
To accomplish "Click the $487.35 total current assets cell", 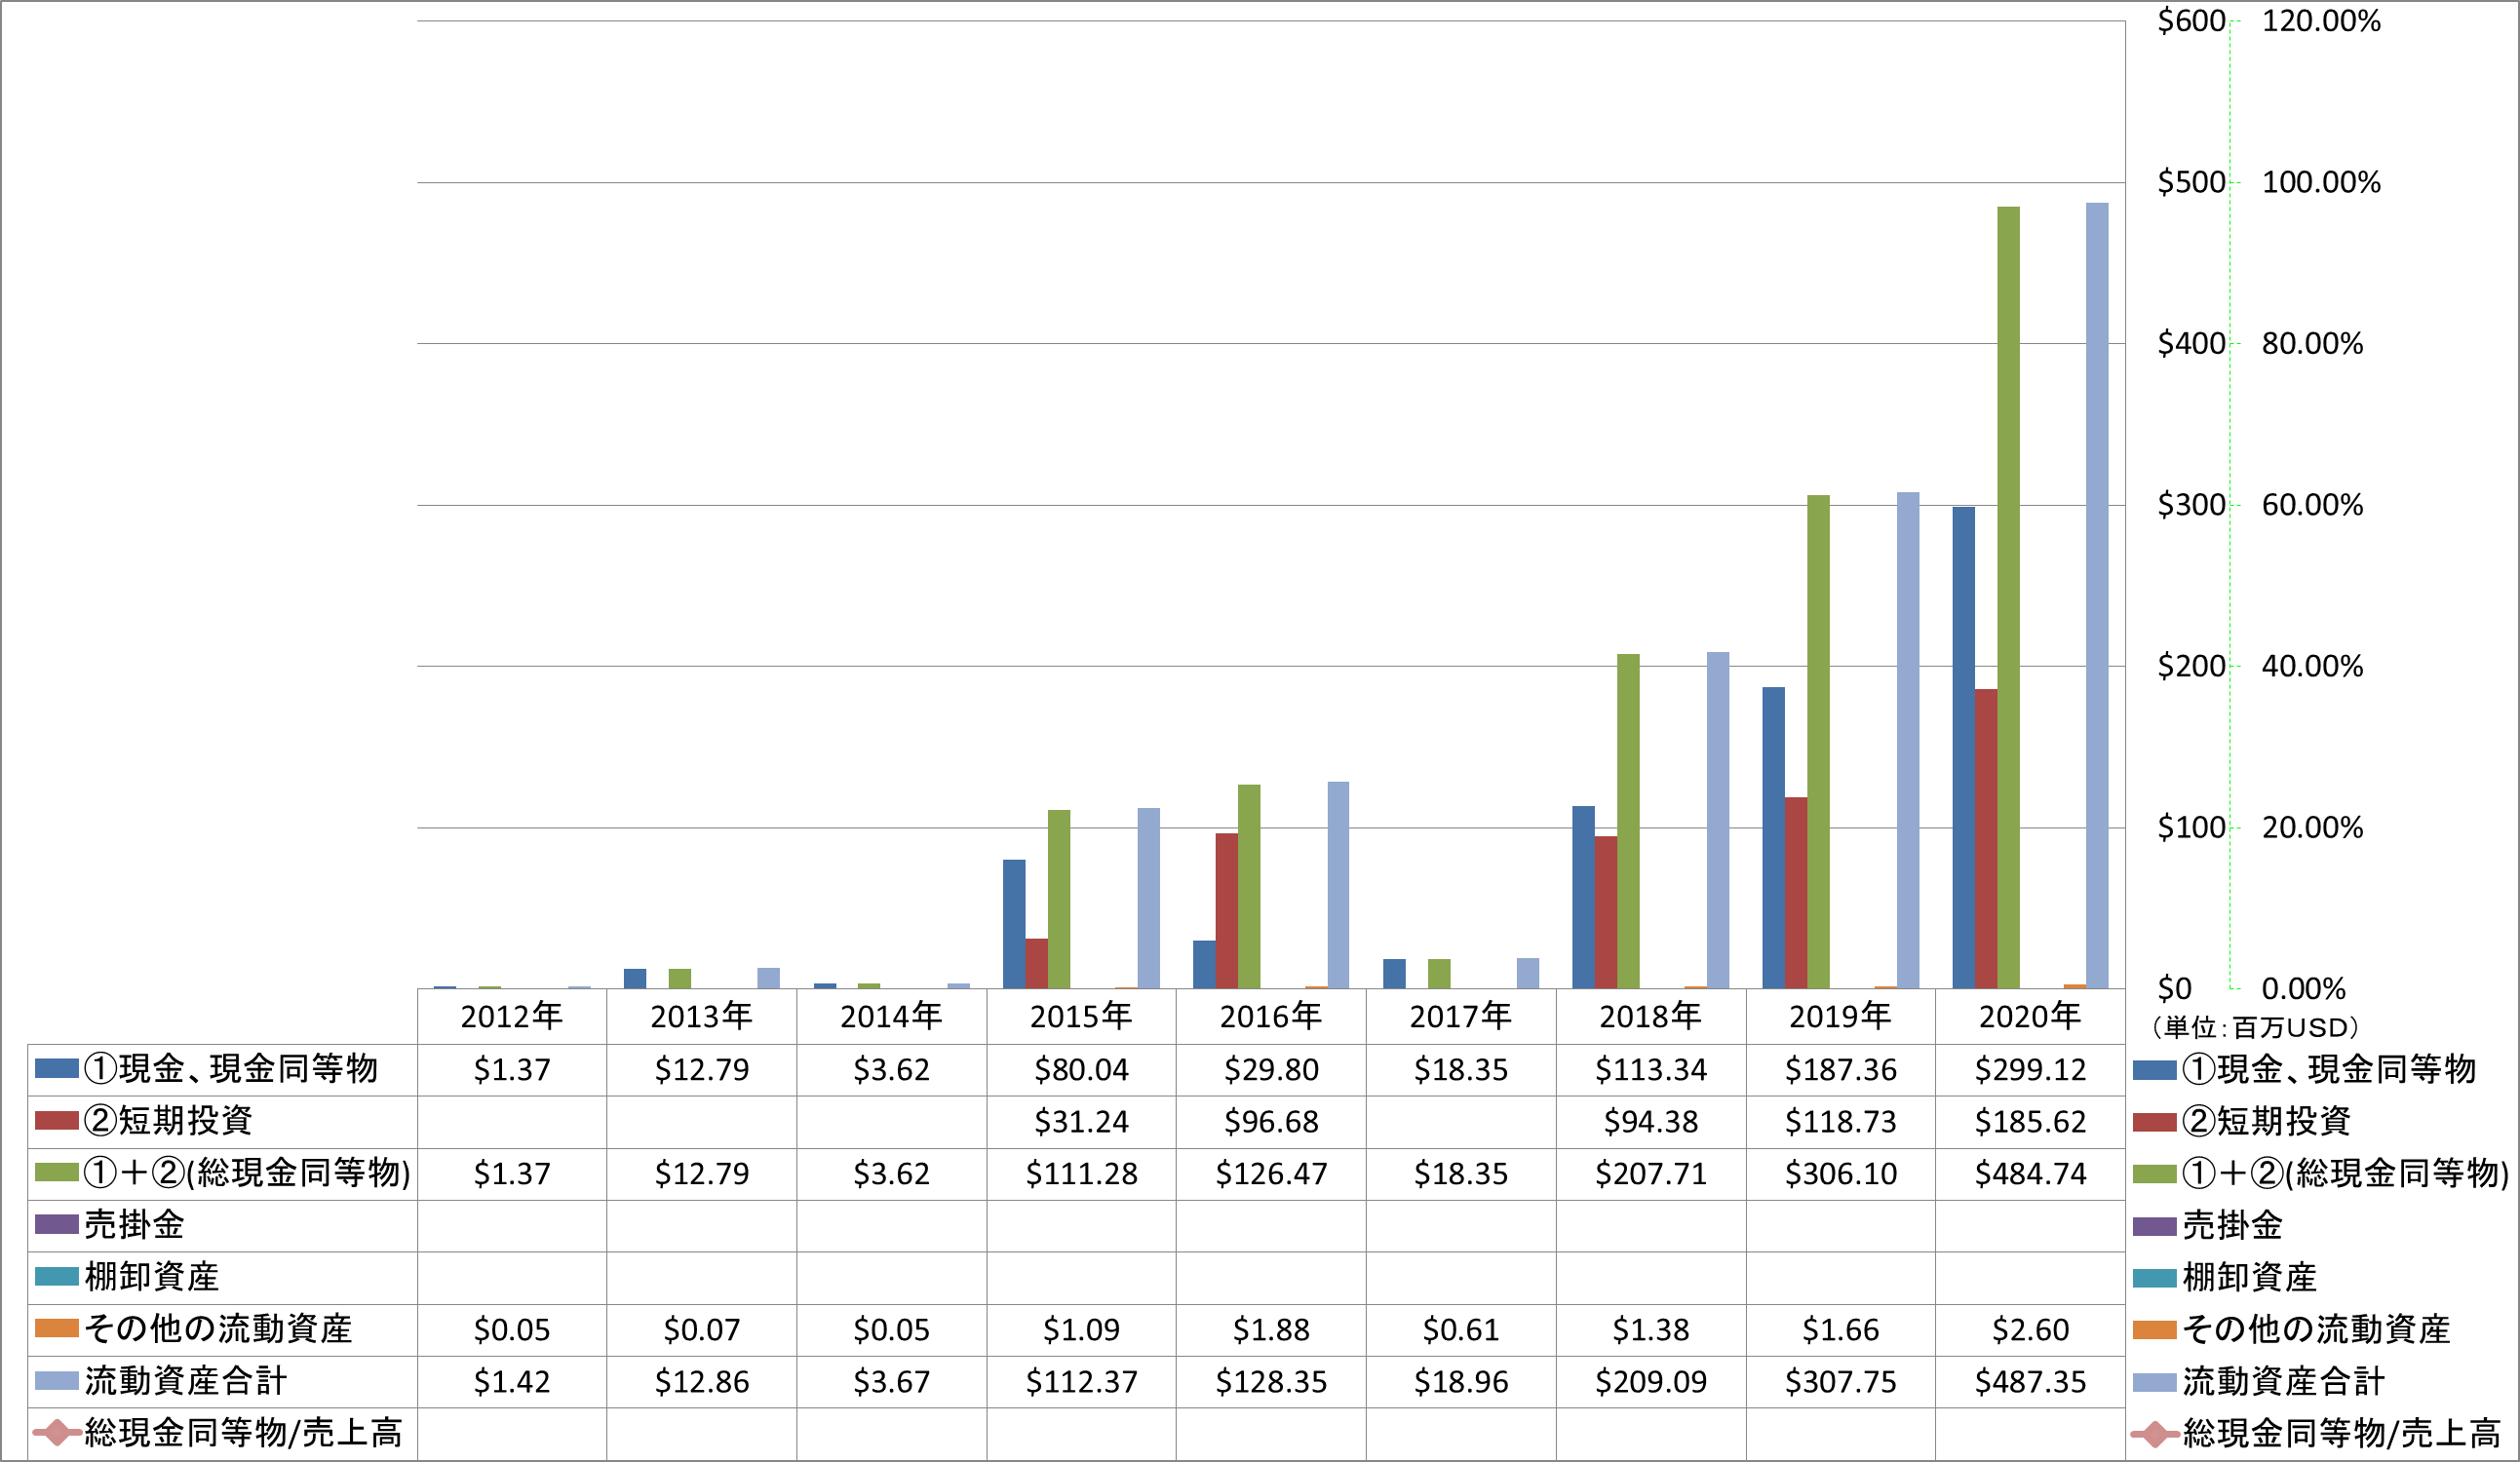I will click(2031, 1382).
